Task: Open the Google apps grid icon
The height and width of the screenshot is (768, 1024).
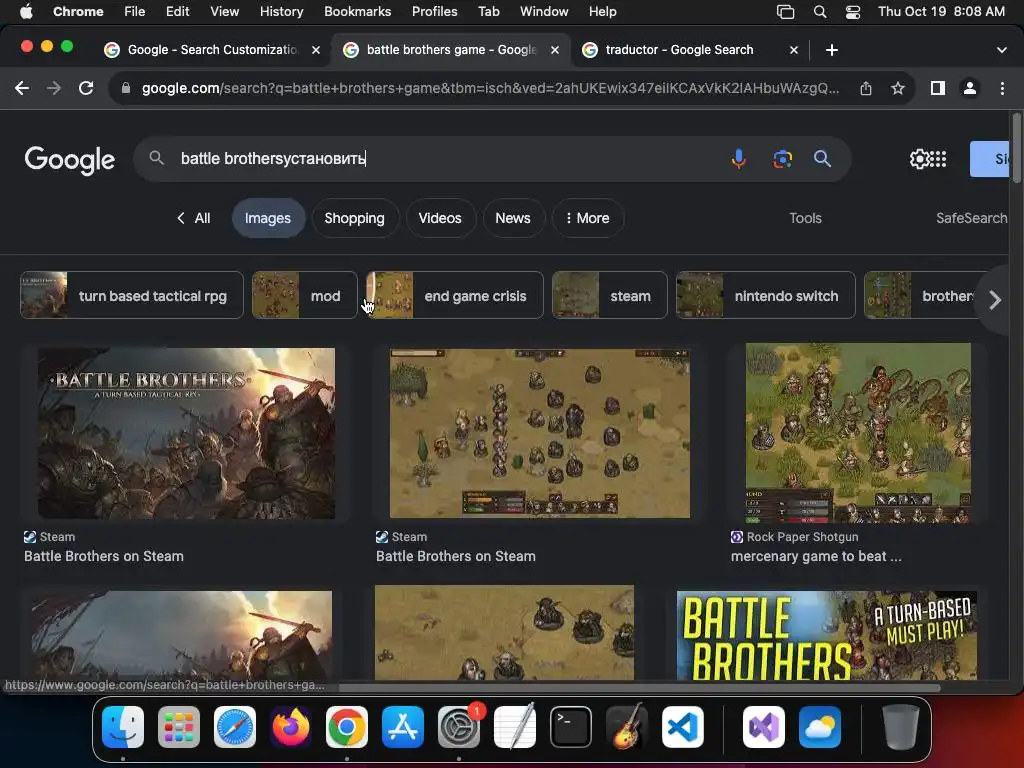Action: tap(938, 159)
